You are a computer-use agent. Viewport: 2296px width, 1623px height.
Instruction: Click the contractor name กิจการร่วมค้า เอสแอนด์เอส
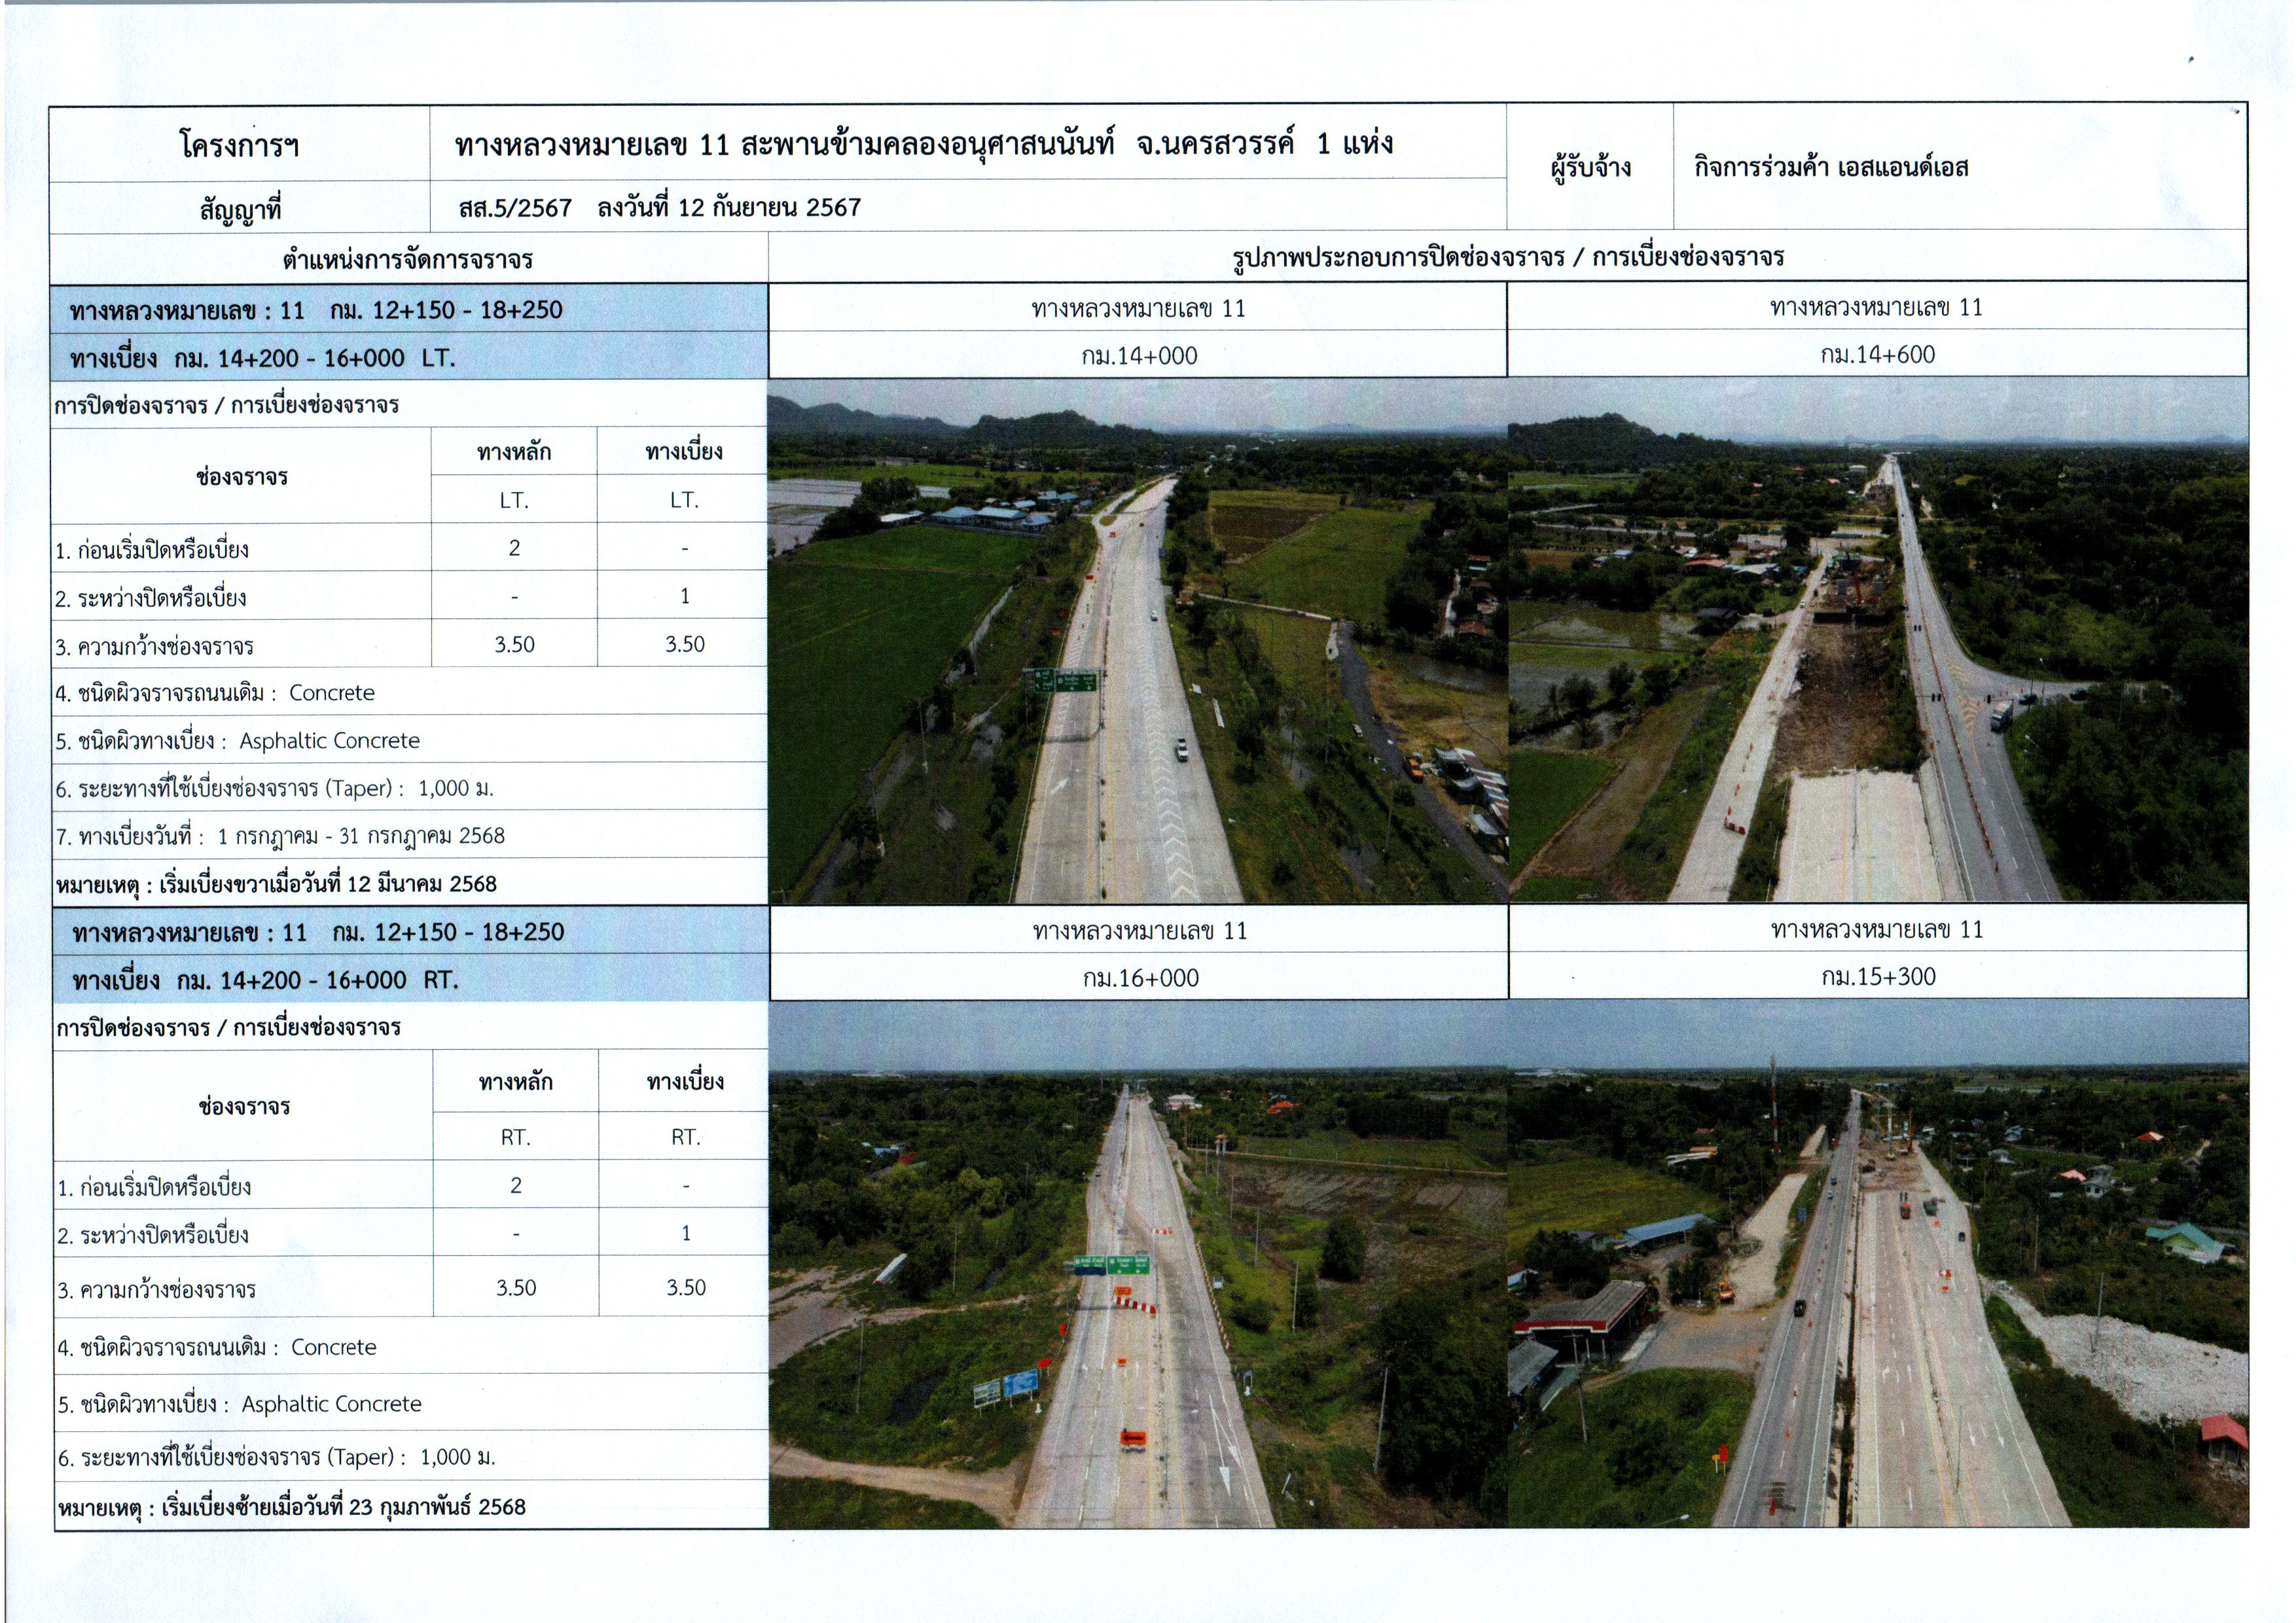[x=1831, y=167]
